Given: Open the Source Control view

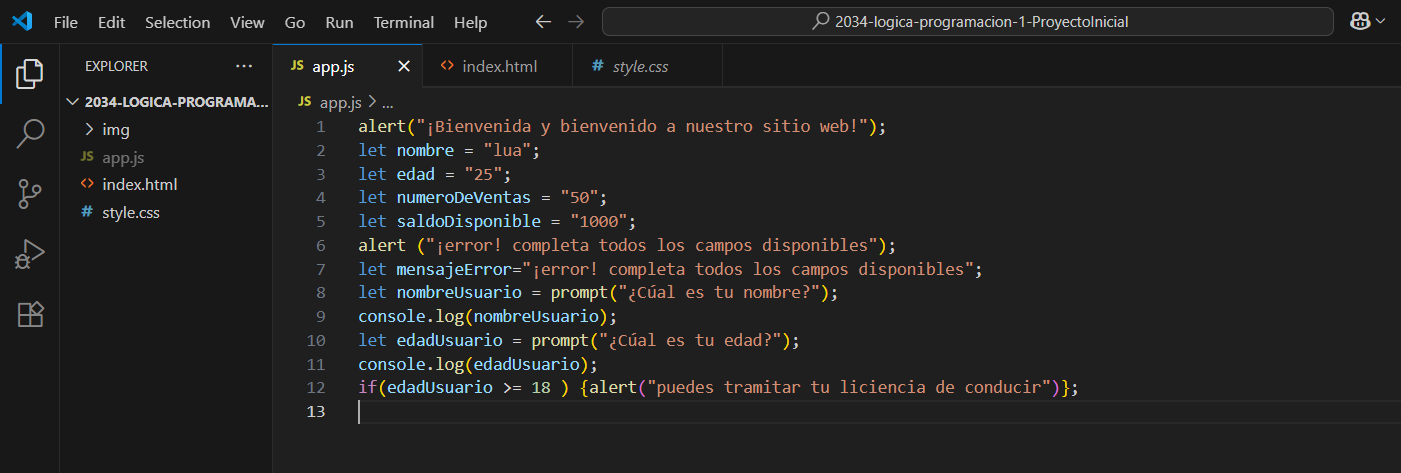Looking at the screenshot, I should pos(30,193).
